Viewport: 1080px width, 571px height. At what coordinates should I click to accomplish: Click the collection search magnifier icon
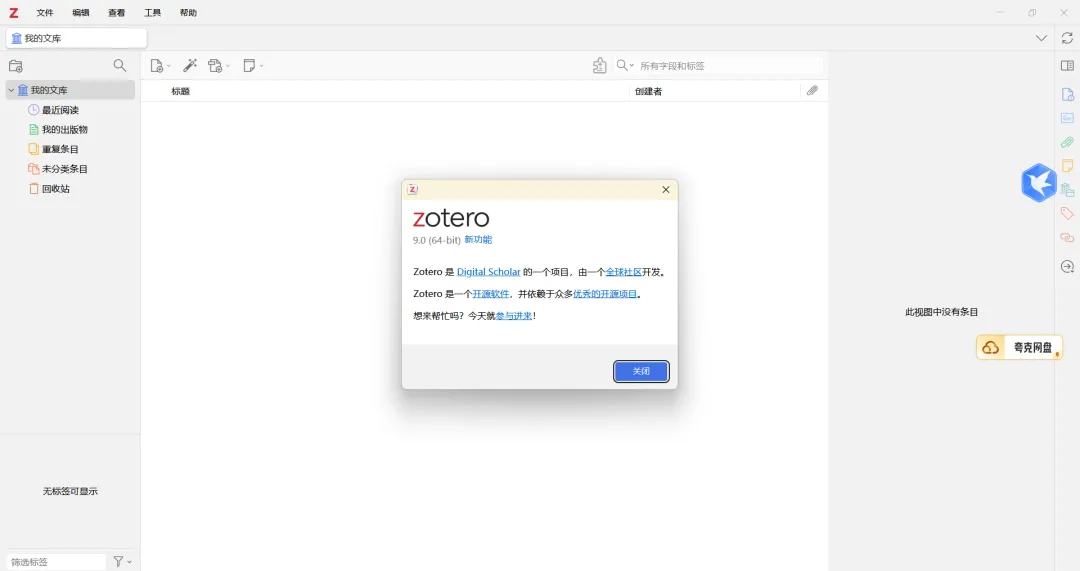coord(120,65)
